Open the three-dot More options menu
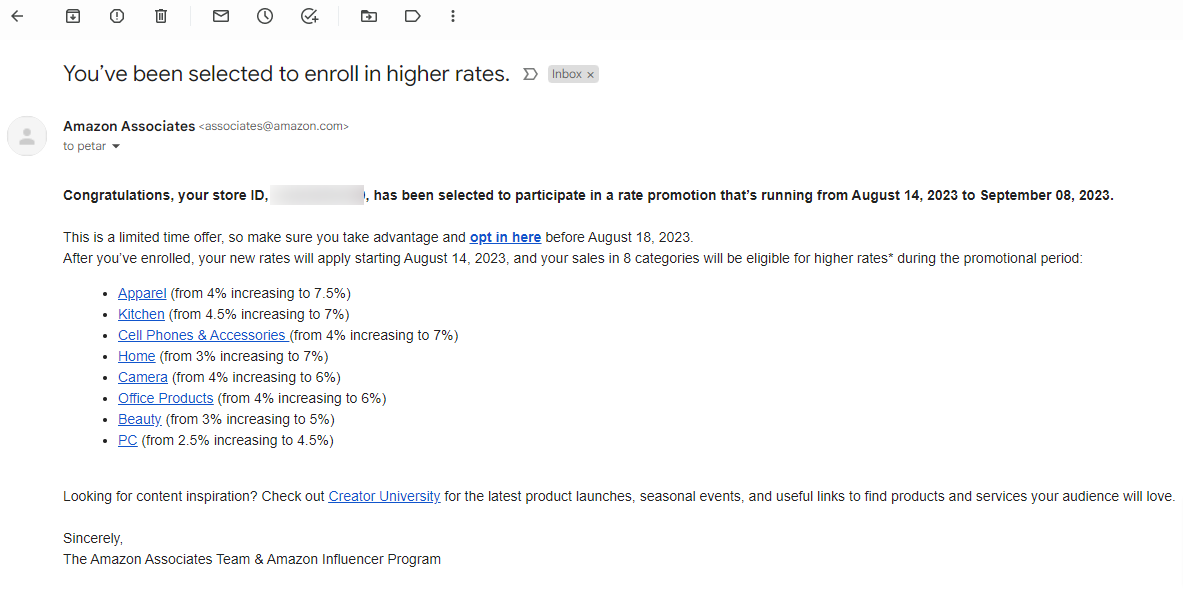The width and height of the screenshot is (1183, 605). [x=453, y=16]
